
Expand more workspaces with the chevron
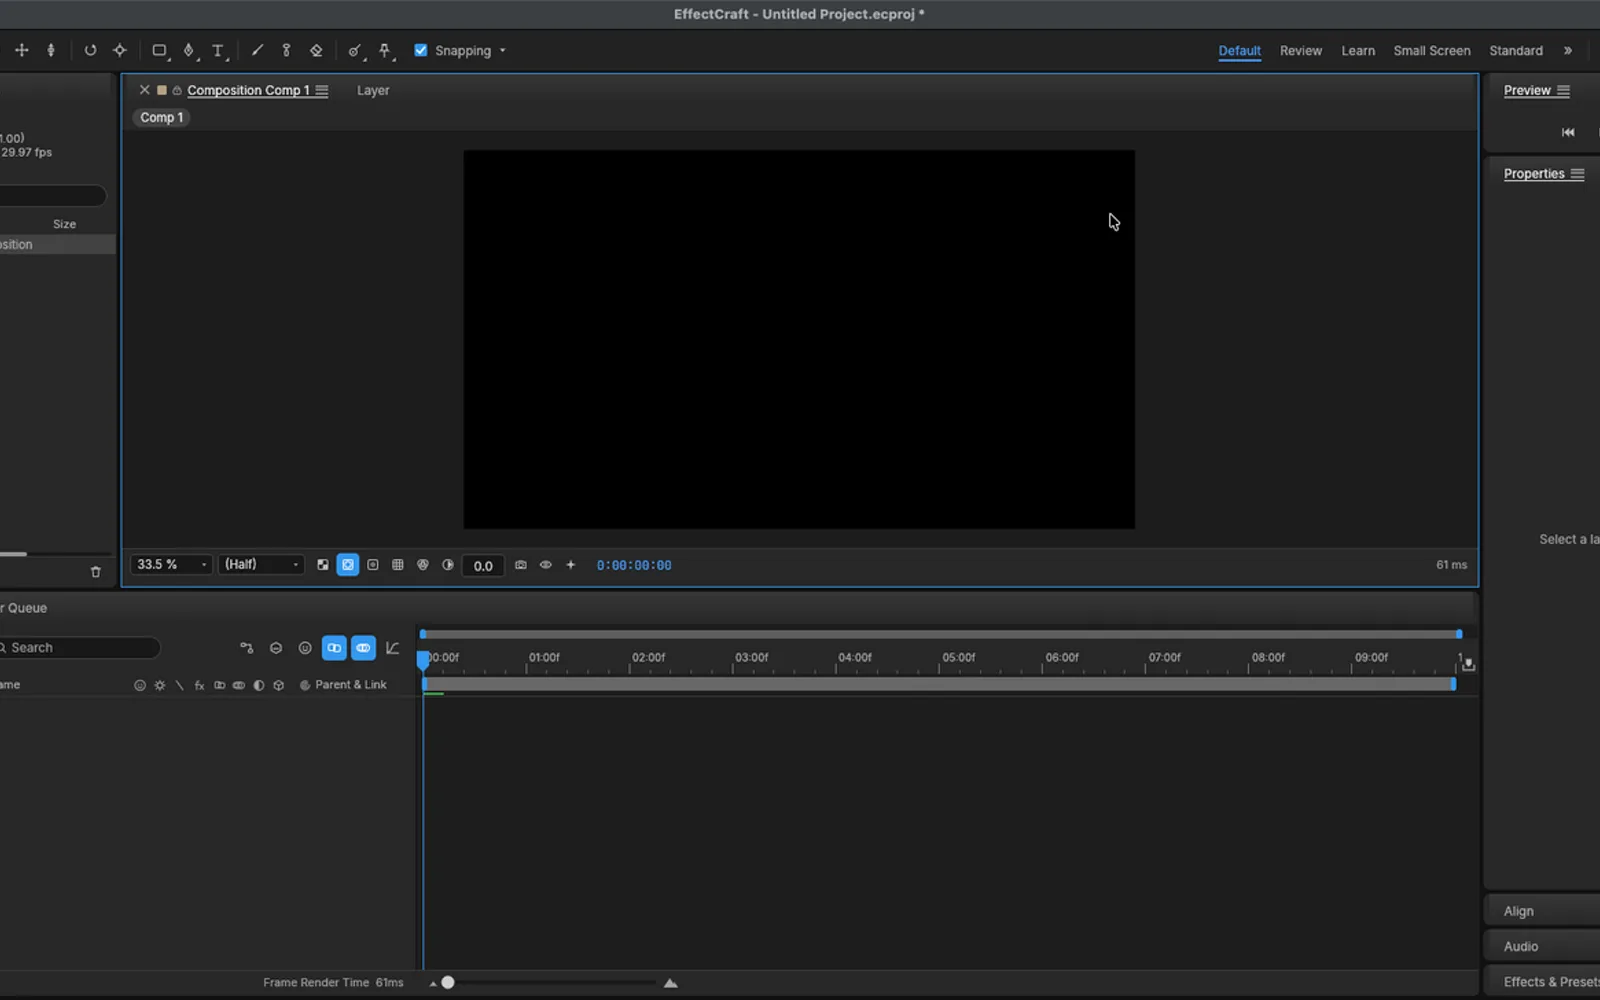tap(1568, 51)
